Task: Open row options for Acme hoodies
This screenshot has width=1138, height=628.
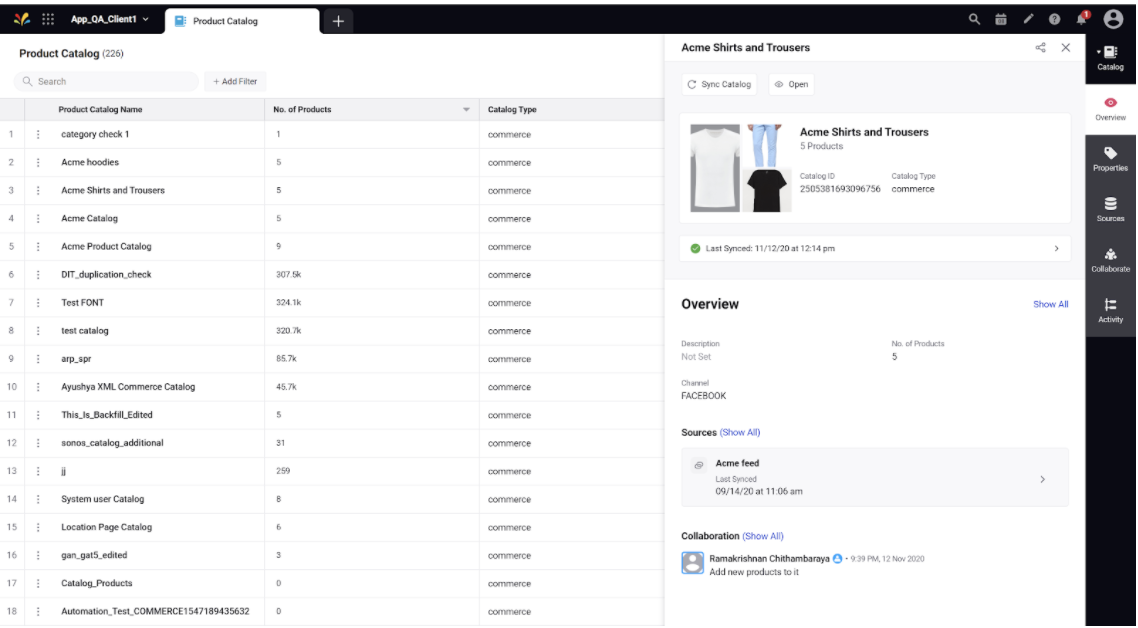Action: point(38,162)
